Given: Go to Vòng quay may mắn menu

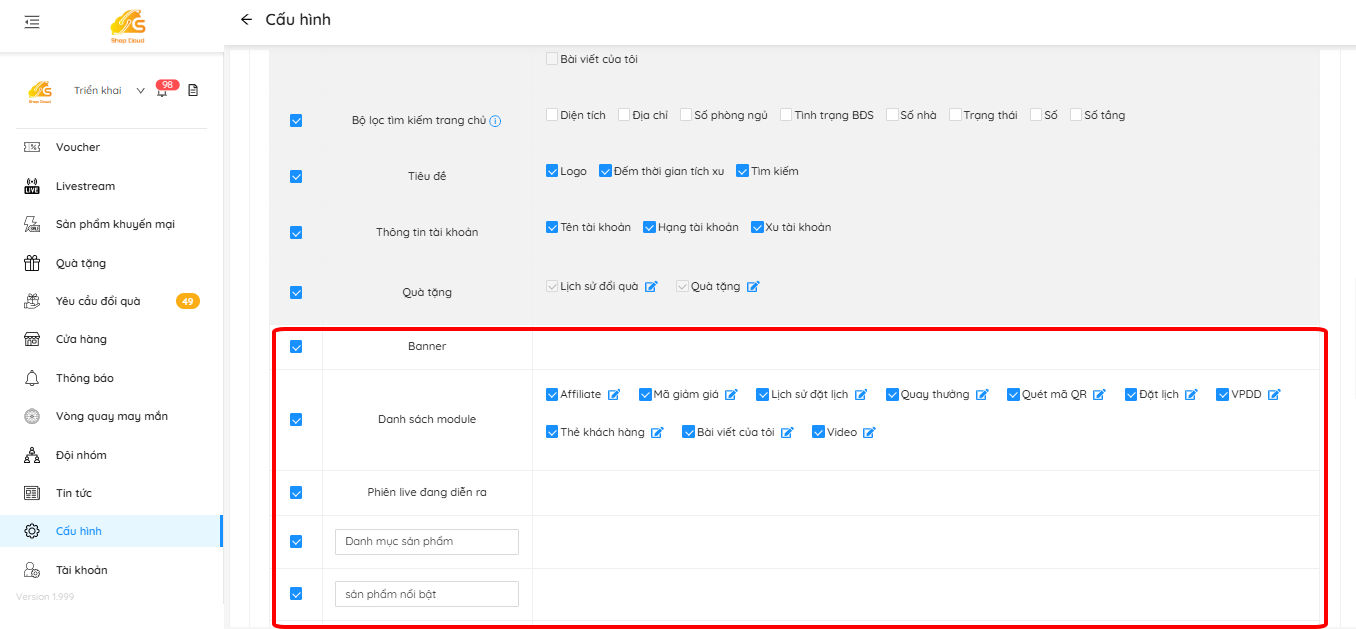Looking at the screenshot, I should pyautogui.click(x=111, y=416).
